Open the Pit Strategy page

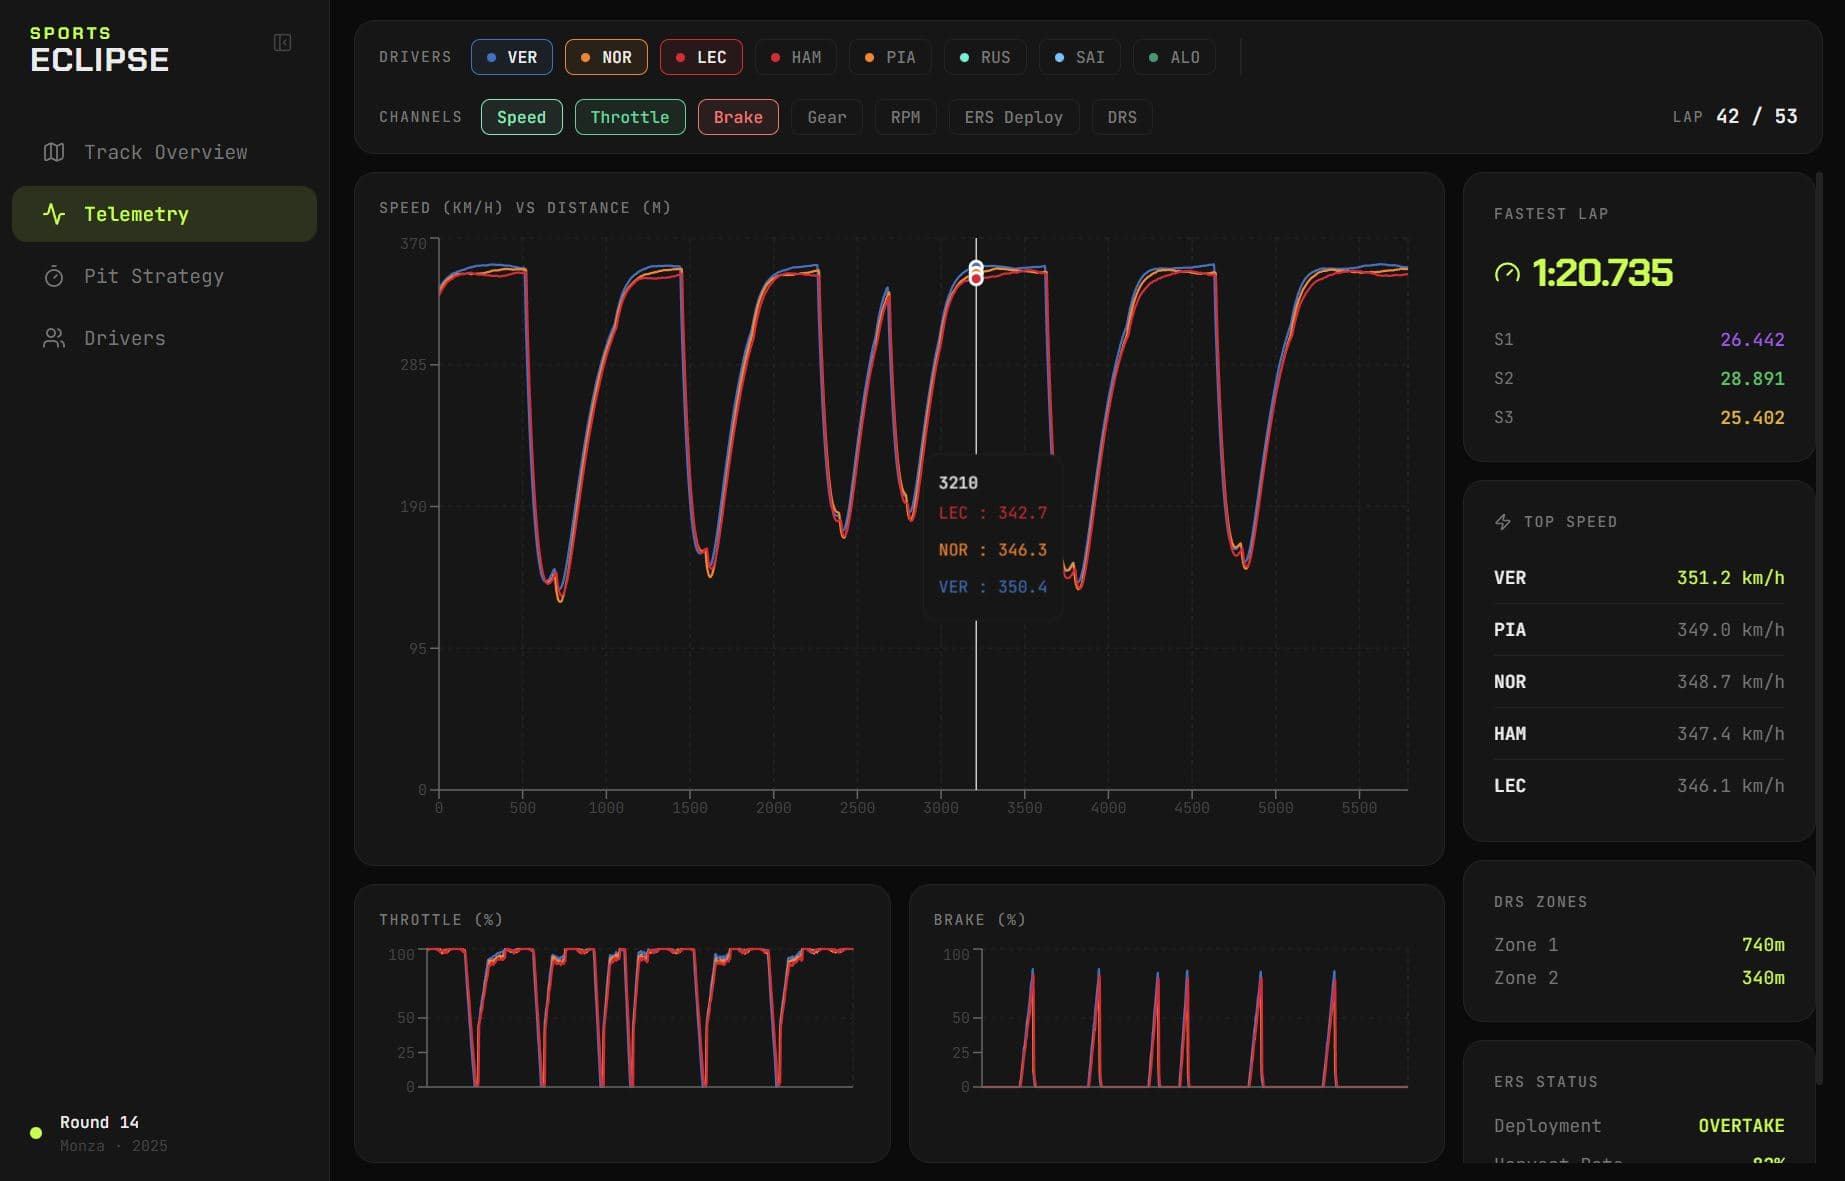pos(164,276)
